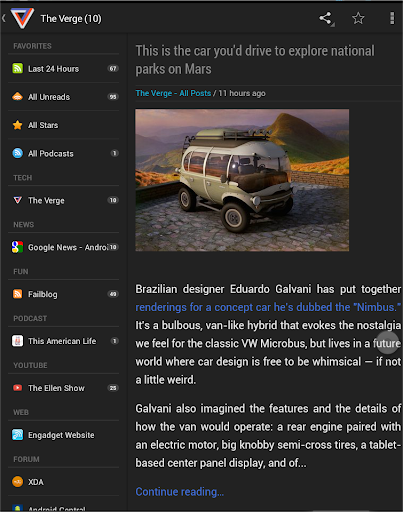403x512 pixels.
Task: Click Continue reading link
Action: pos(179,492)
